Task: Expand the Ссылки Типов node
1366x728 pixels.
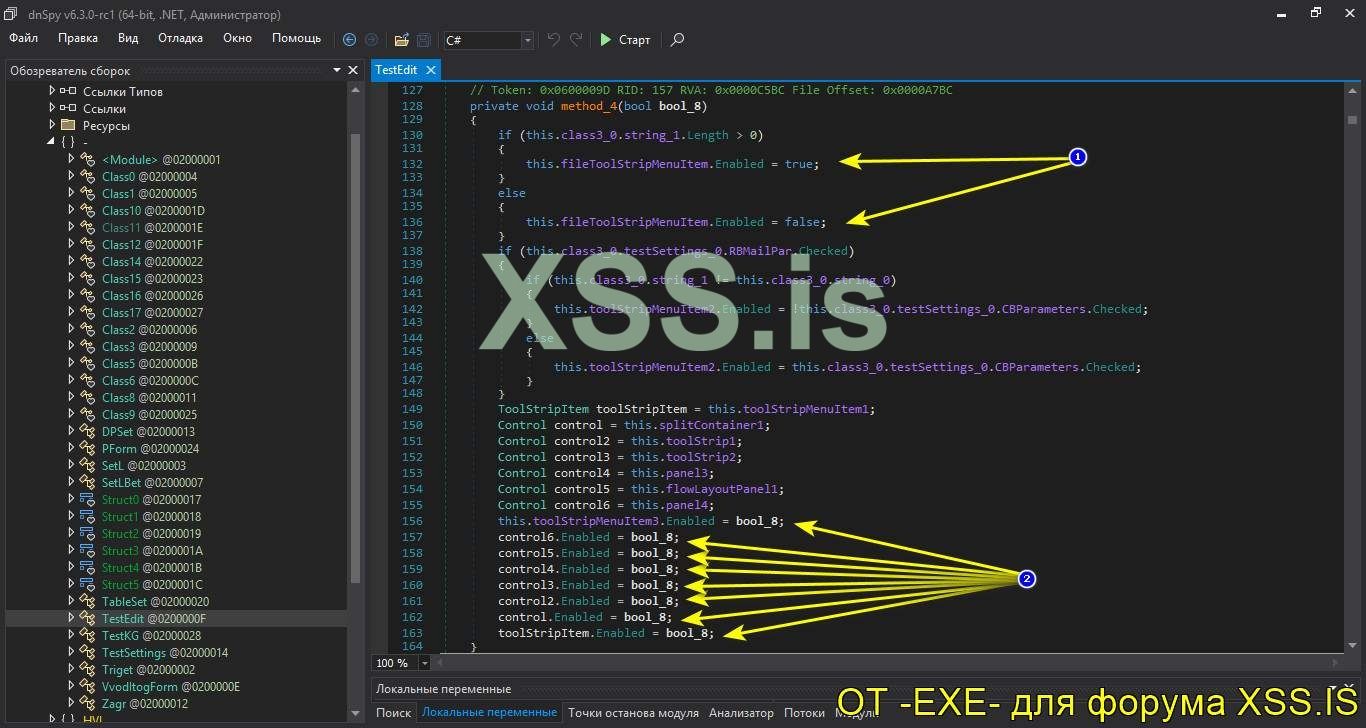Action: (x=52, y=92)
